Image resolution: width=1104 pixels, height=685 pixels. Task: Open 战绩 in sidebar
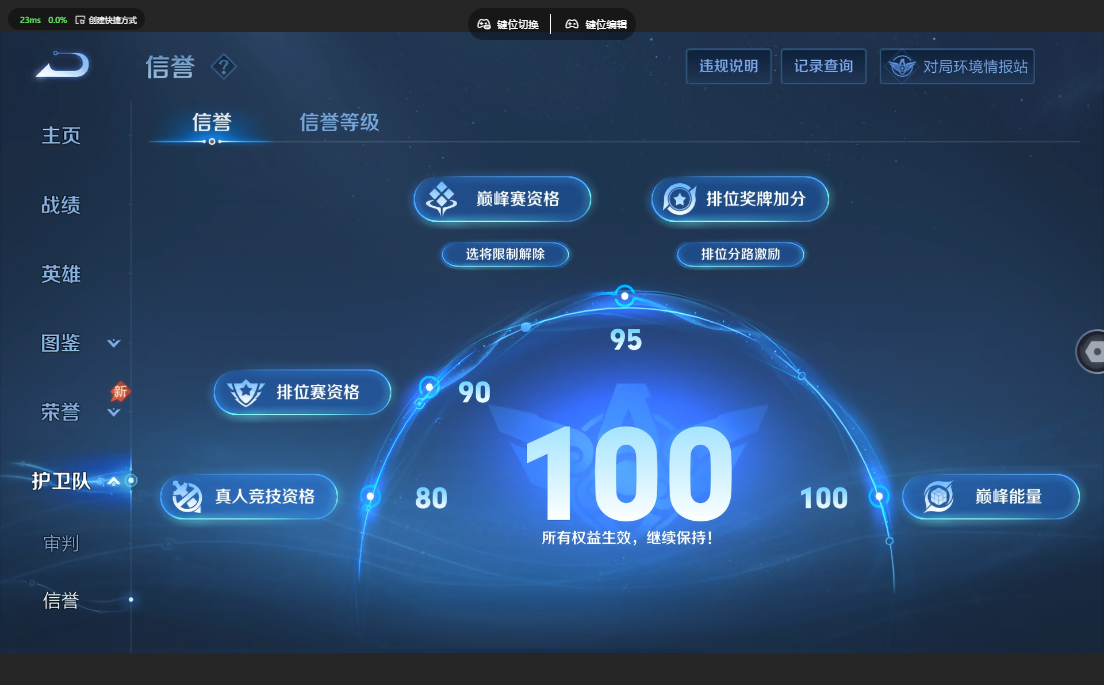(x=61, y=205)
